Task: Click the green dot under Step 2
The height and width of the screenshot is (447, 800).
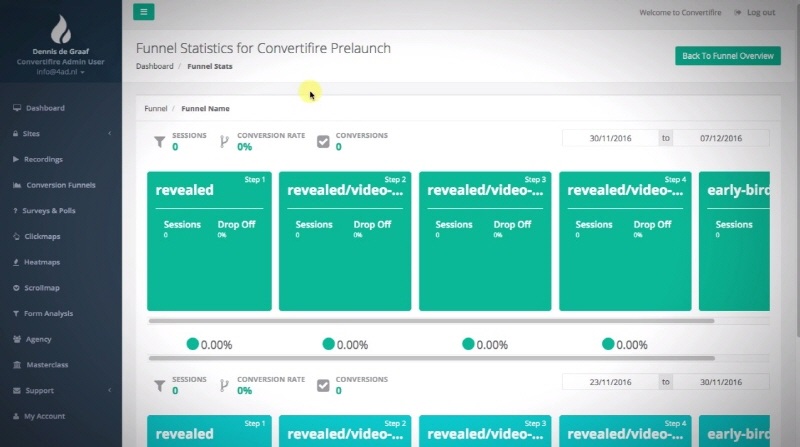Action: point(329,344)
